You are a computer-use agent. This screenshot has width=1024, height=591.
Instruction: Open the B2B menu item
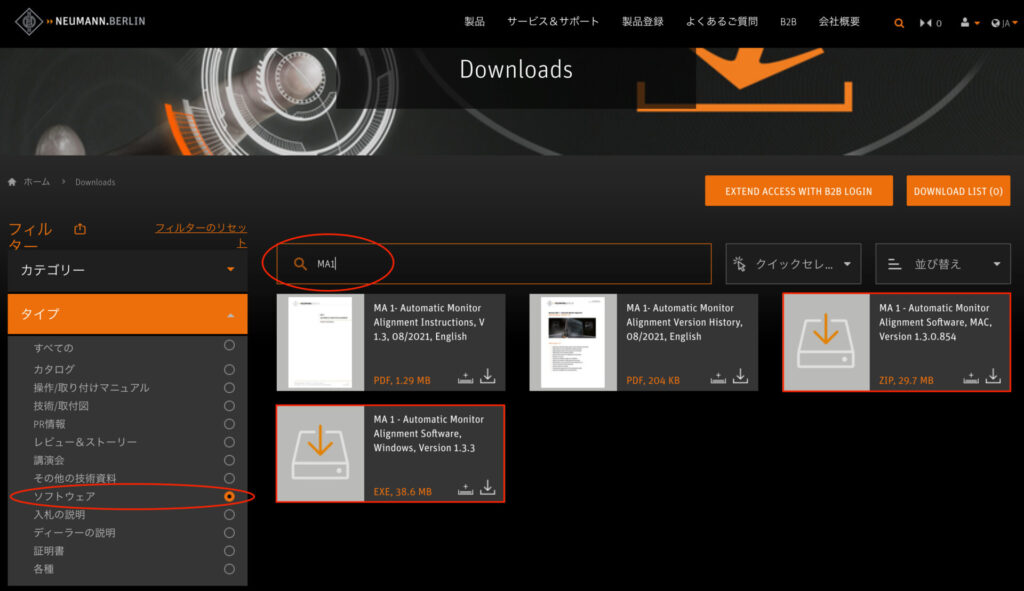(x=788, y=22)
